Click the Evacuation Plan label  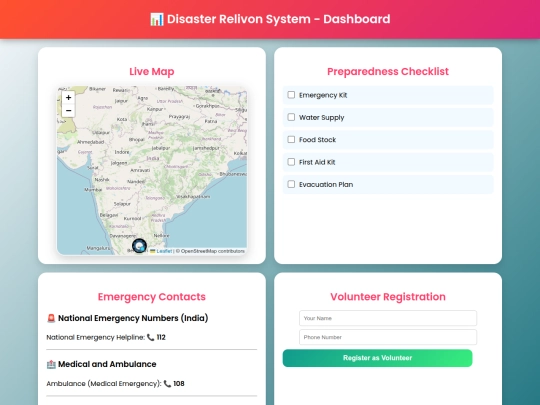pos(326,185)
